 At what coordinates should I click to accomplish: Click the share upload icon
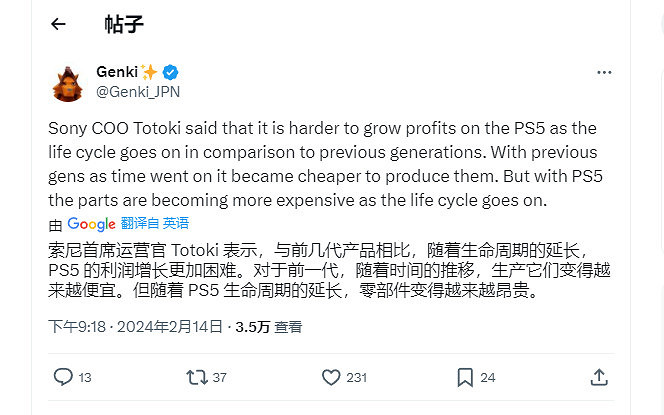point(599,377)
